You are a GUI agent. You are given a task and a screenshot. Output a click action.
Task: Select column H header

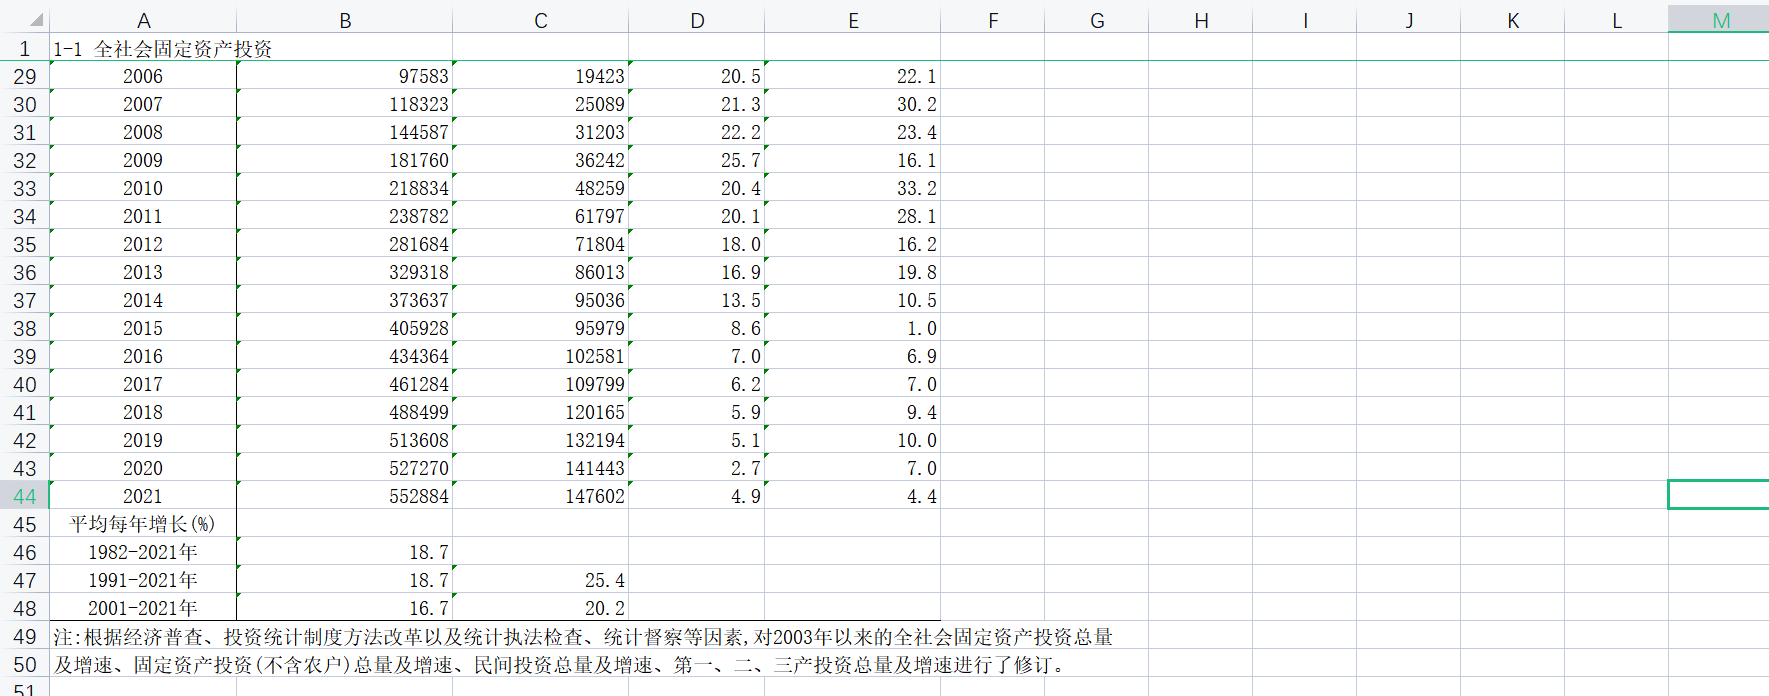(1201, 20)
